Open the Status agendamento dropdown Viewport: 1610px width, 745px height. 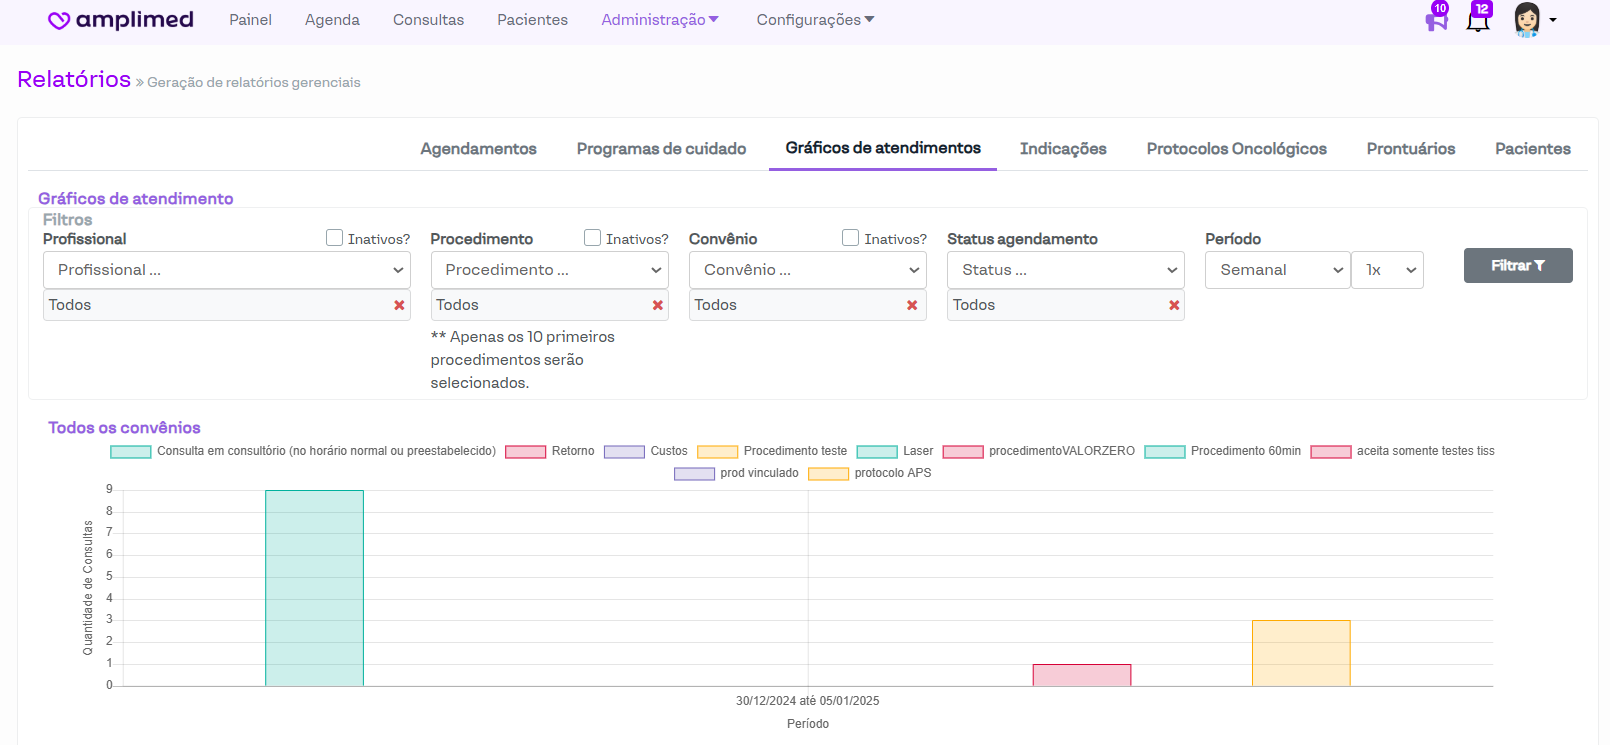1065,270
